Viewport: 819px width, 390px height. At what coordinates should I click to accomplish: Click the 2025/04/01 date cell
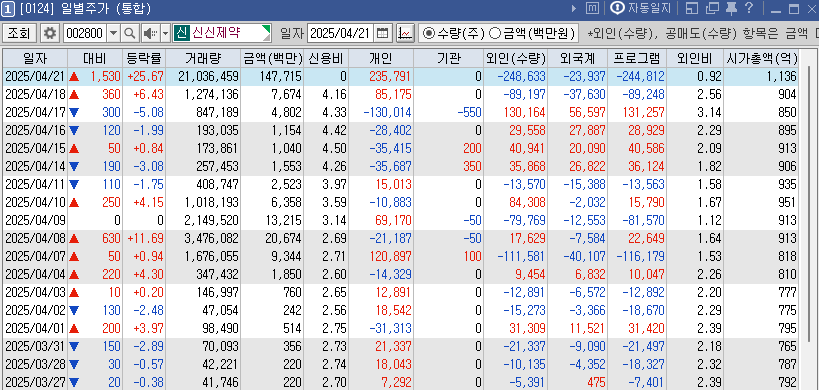click(34, 329)
